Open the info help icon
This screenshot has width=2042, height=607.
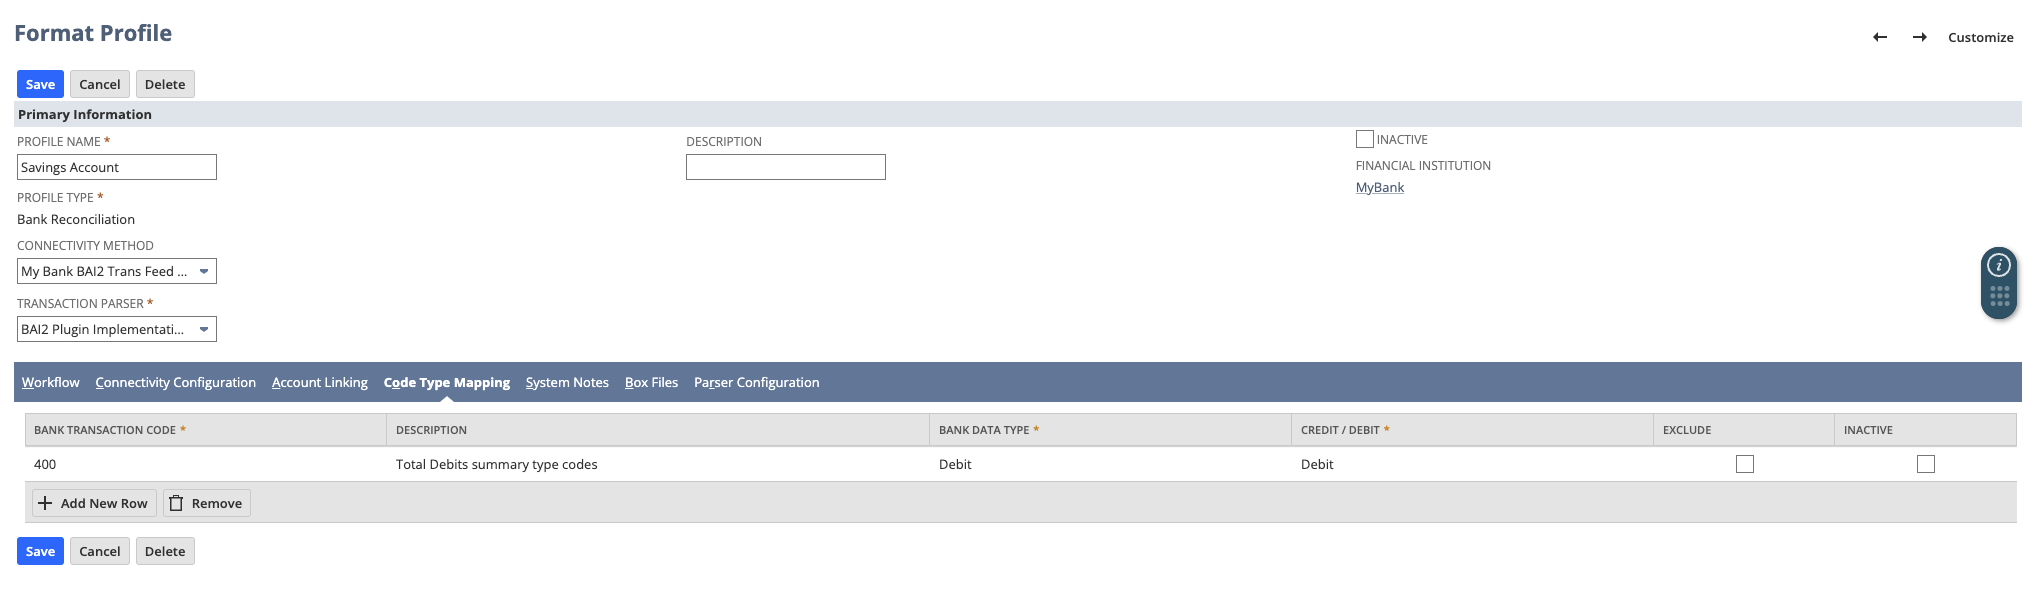click(x=1998, y=265)
